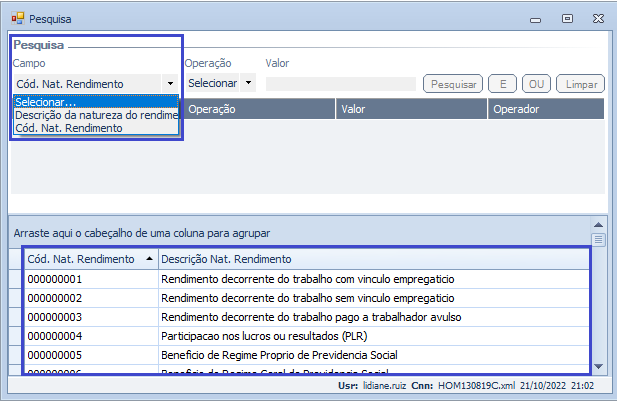Click the sort arrow on Cód. Nat. Rendimento

click(x=149, y=259)
